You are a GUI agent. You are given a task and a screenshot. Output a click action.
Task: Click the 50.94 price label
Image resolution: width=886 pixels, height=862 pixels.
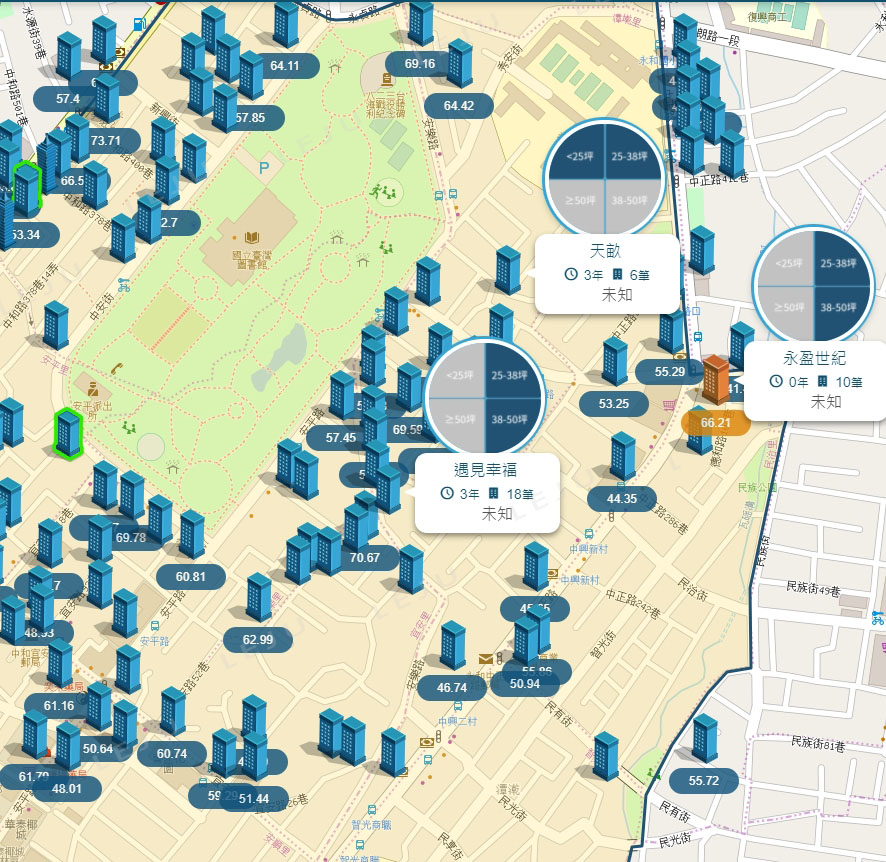pos(525,684)
